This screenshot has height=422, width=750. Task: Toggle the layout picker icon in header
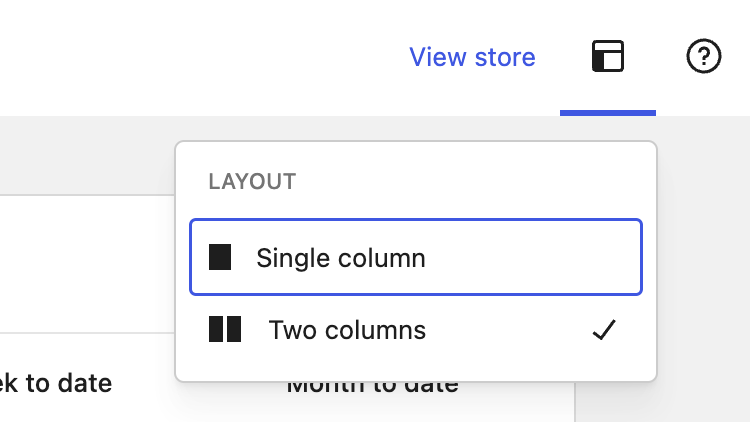point(608,56)
